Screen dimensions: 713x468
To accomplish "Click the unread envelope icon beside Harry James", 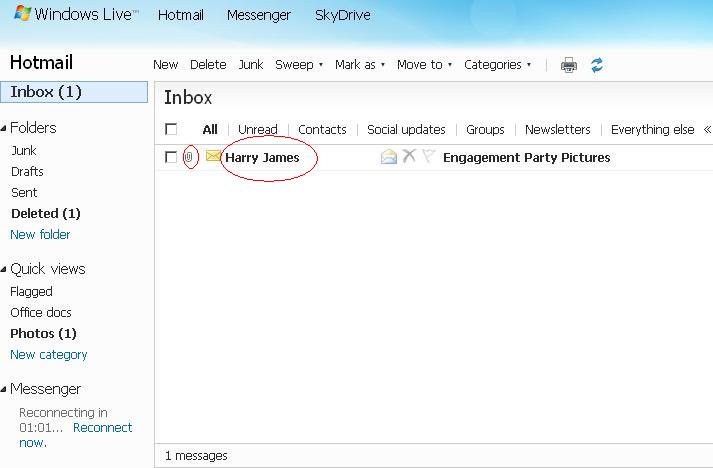I will 213,157.
